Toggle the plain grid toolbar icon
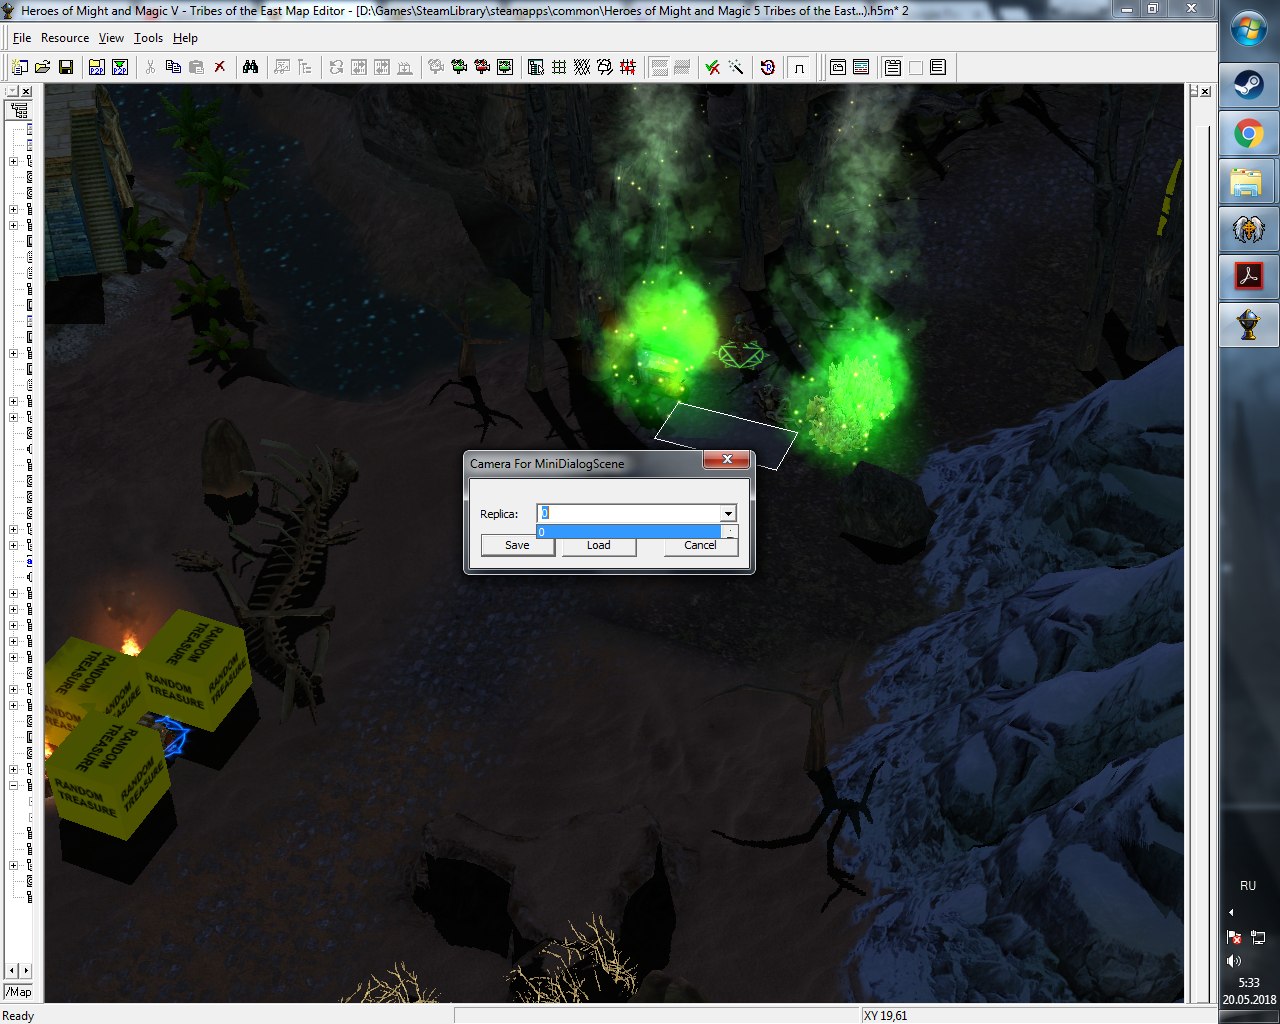Screen dimensions: 1280x1024 pos(559,67)
